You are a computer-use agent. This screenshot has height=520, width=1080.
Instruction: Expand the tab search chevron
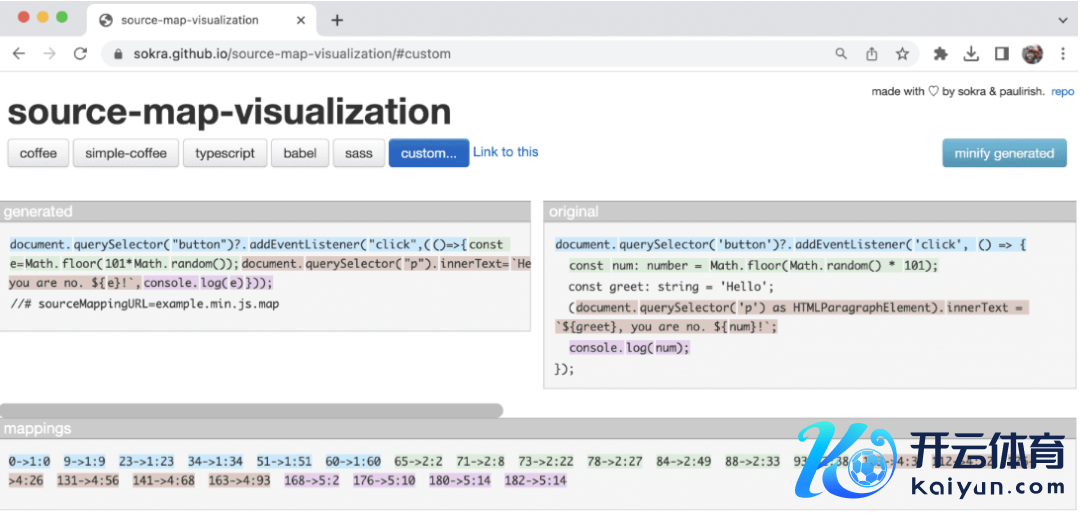(1062, 20)
